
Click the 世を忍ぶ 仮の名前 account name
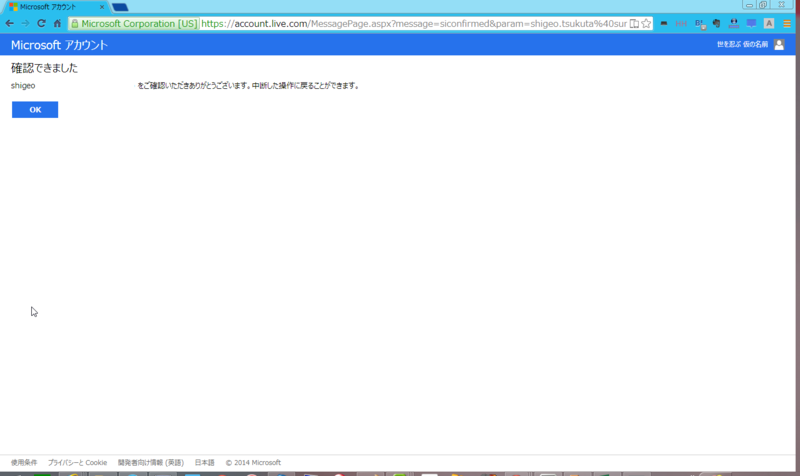click(742, 44)
